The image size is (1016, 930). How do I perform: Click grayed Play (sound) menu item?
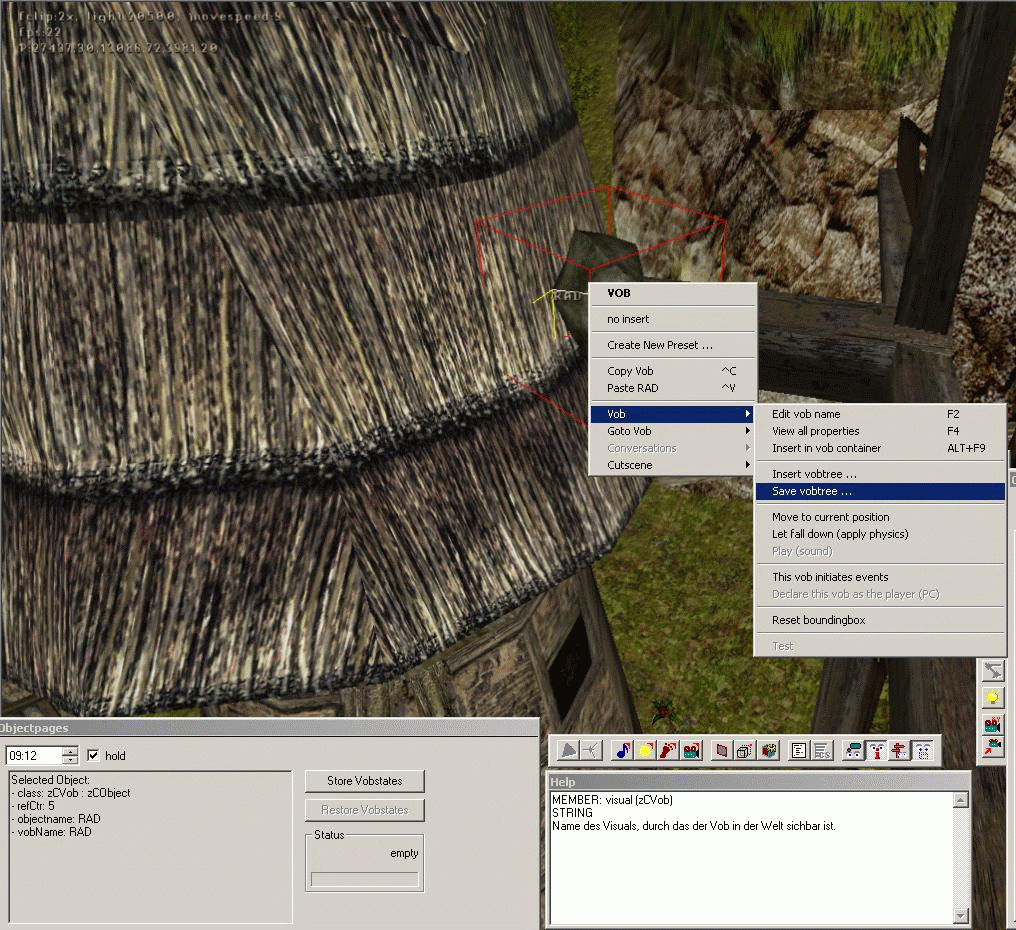(x=880, y=551)
